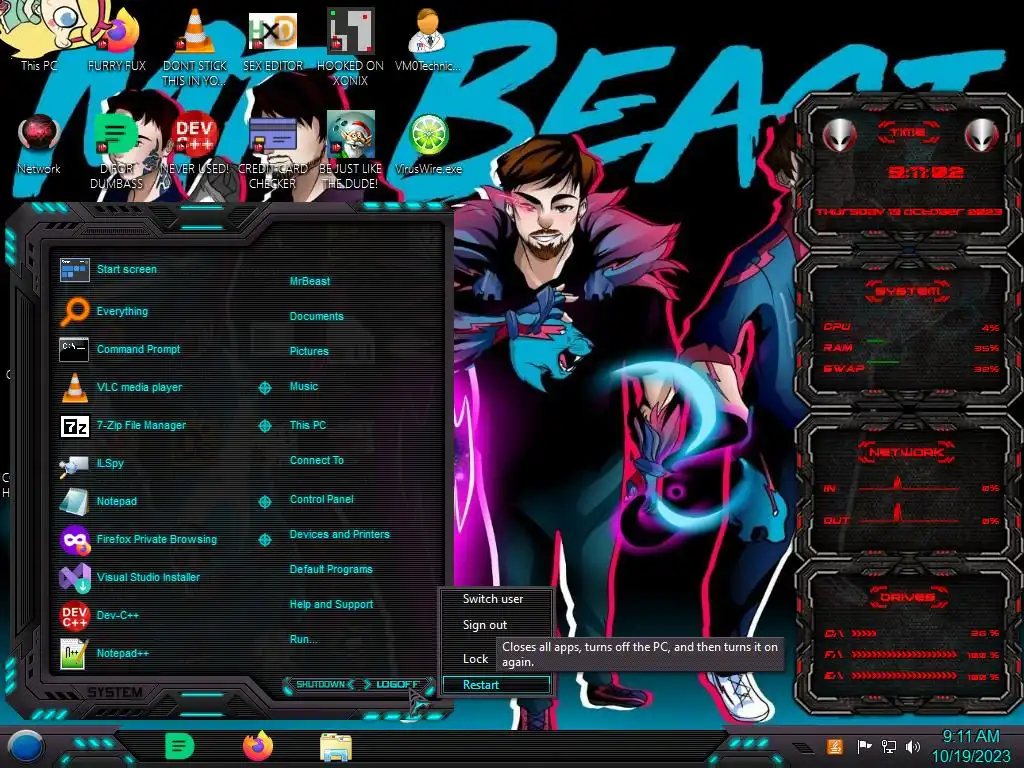Open the FURRY FUX Firefox desktop shortcut
The image size is (1024, 768).
coord(117,42)
